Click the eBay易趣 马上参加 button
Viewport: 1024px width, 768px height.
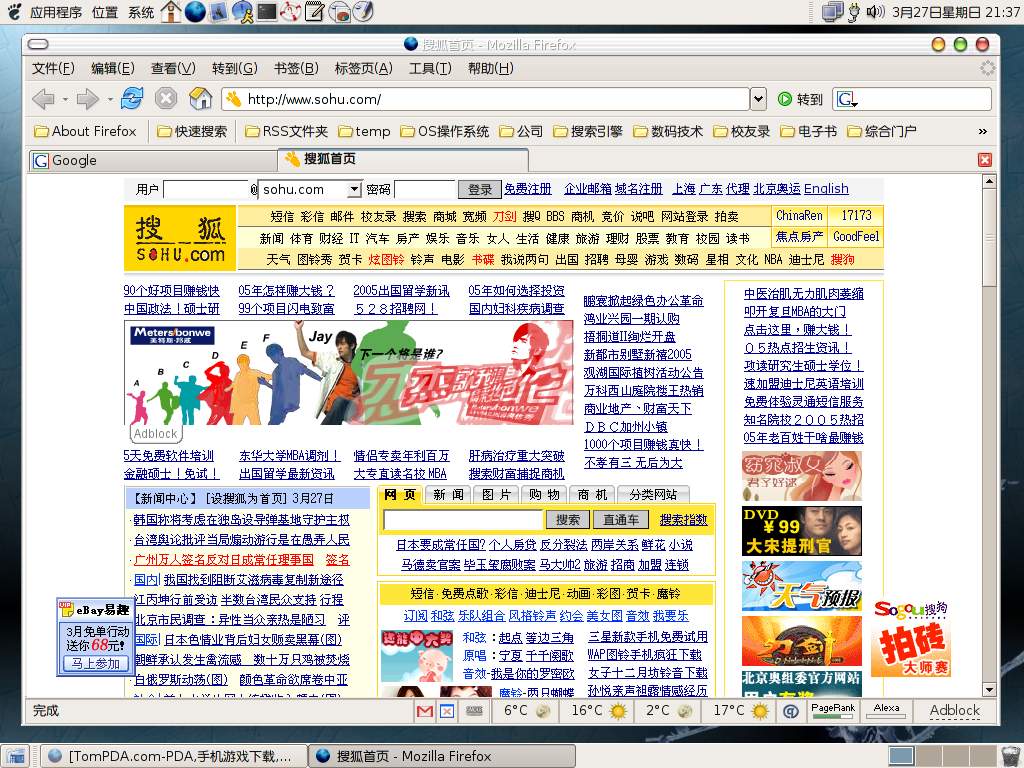tap(95, 664)
